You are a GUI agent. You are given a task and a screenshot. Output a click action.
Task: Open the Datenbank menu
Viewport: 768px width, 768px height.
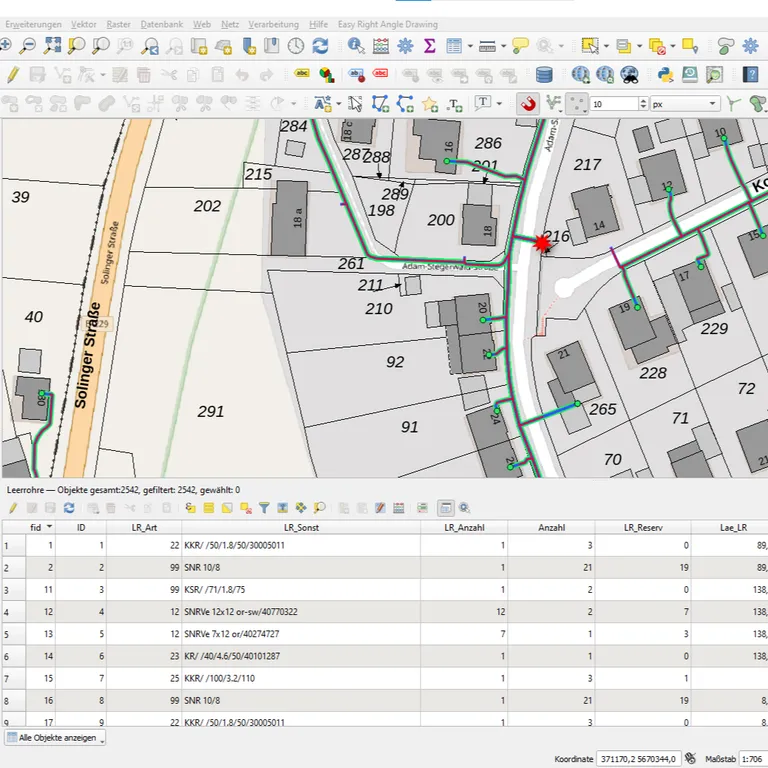(162, 24)
